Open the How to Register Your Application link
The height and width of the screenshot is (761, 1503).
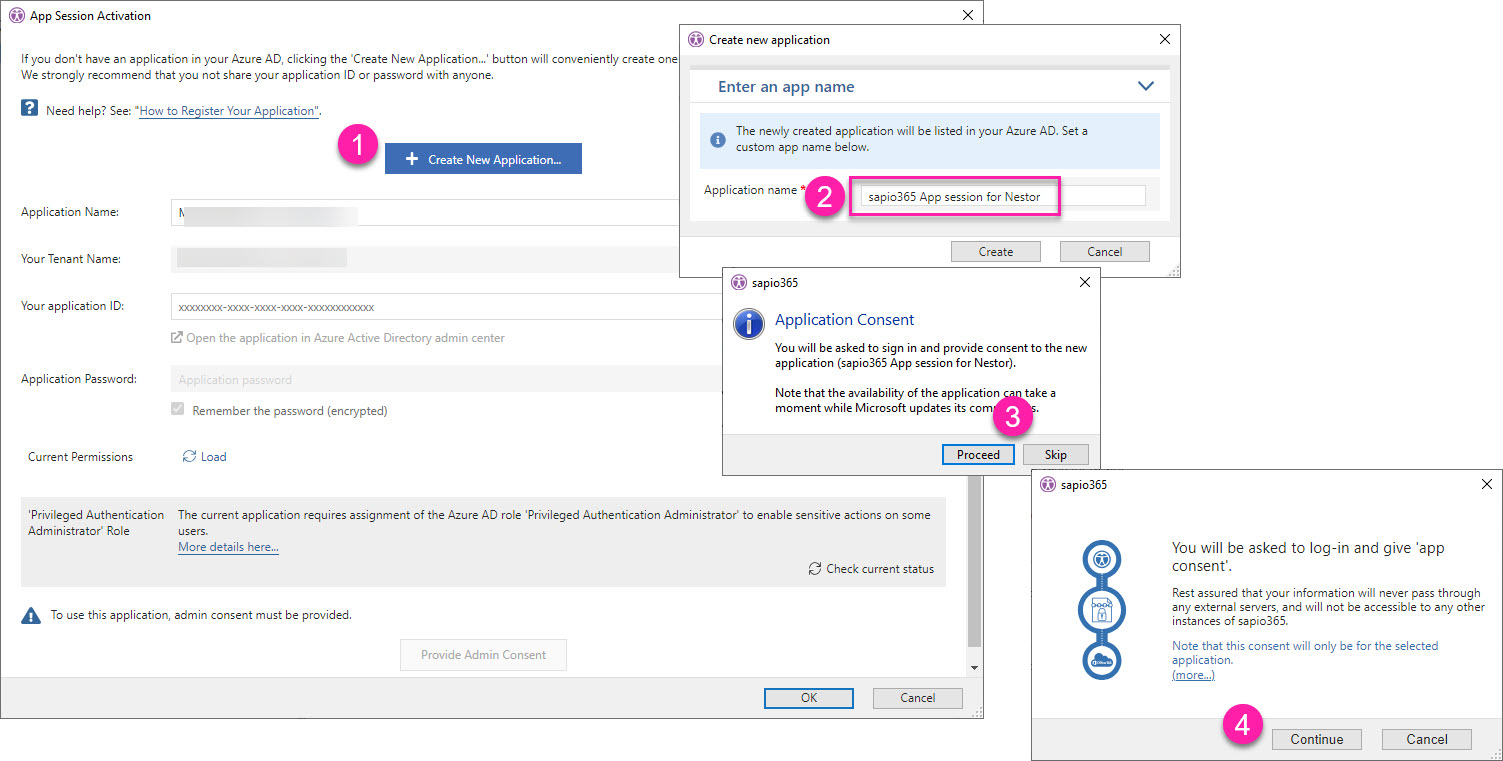click(228, 111)
